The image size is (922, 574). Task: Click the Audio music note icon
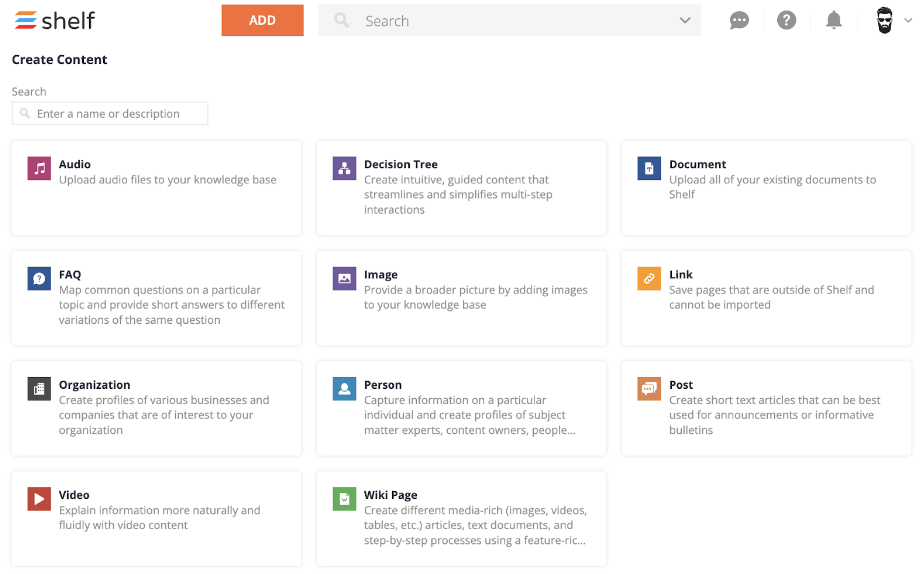coord(39,168)
